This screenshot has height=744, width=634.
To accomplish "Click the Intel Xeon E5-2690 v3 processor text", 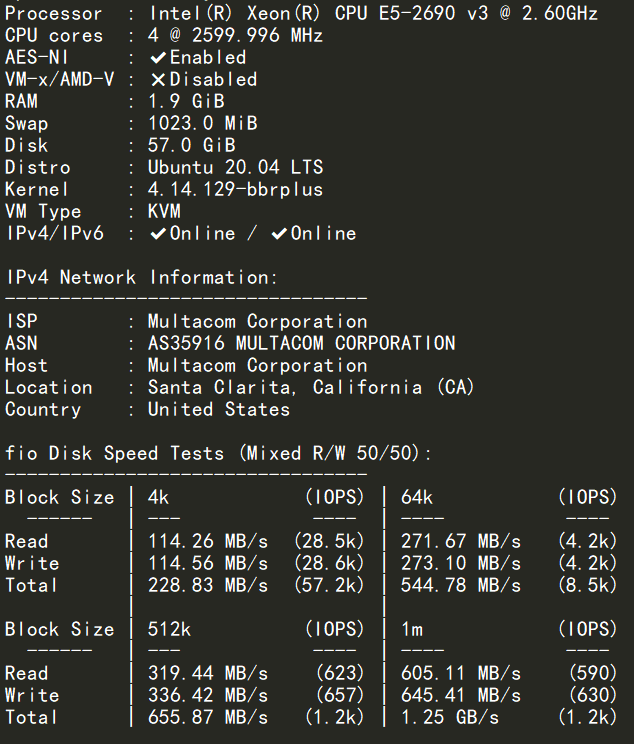I will [373, 14].
